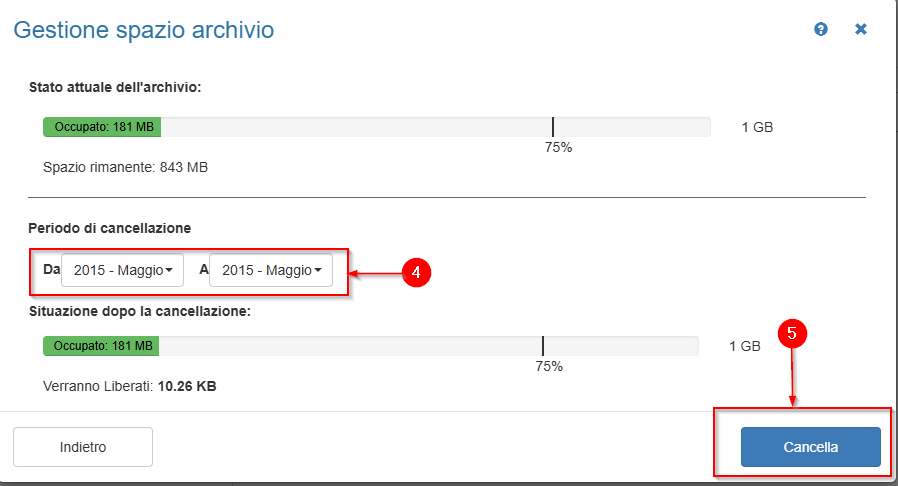Select the "Spazio rimanente: 843 MB" text
The height and width of the screenshot is (486, 898).
[125, 167]
